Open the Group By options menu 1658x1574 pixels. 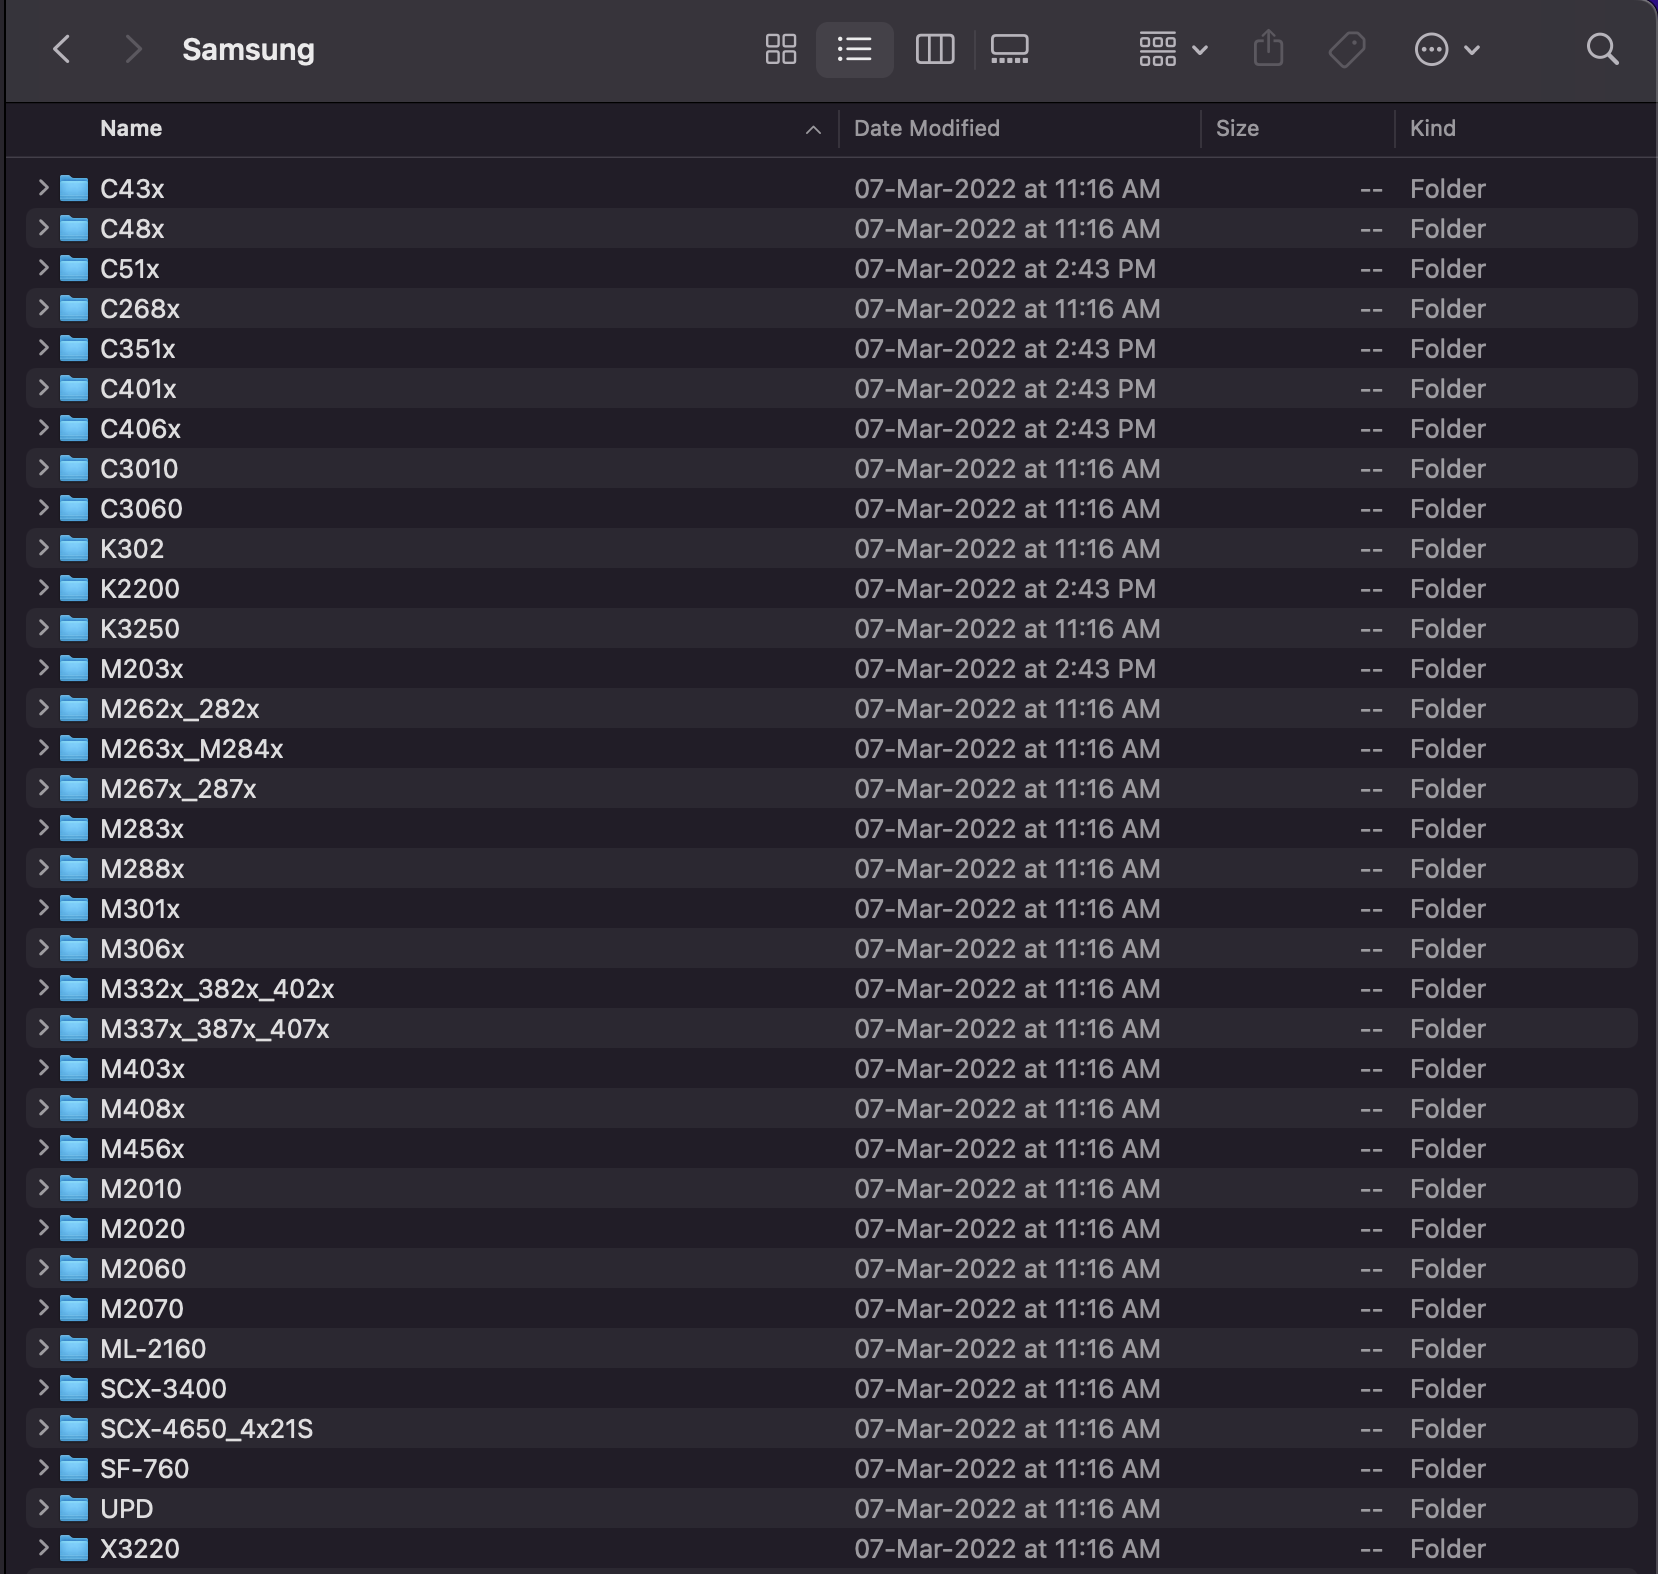click(1173, 49)
